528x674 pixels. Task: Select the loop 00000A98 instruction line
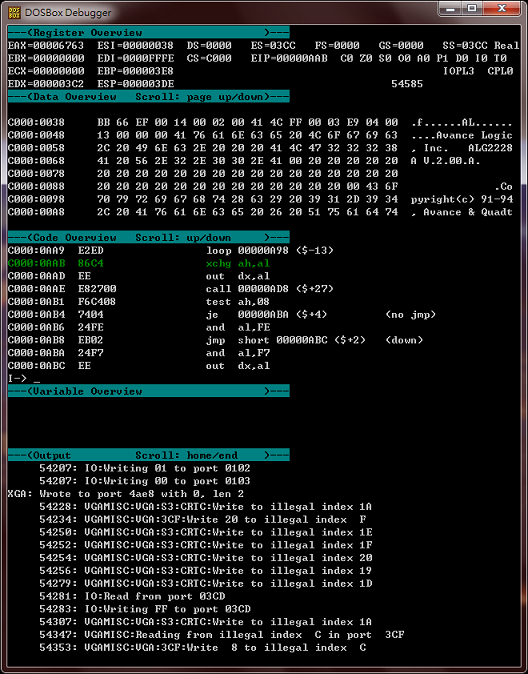tap(170, 250)
